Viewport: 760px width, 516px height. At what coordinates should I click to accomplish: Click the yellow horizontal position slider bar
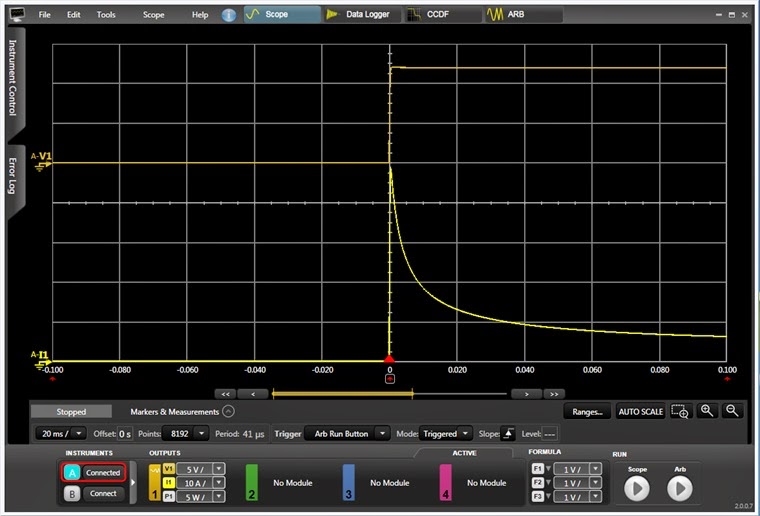click(x=342, y=394)
